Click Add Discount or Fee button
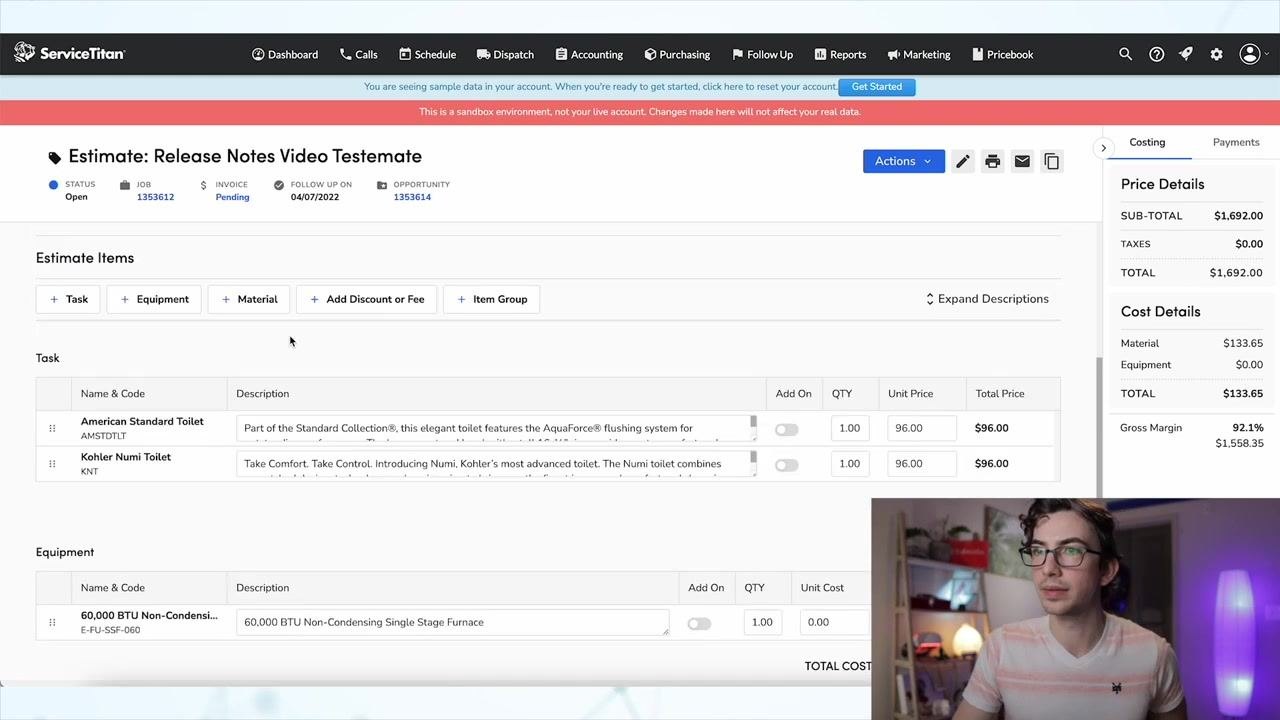 click(x=366, y=299)
